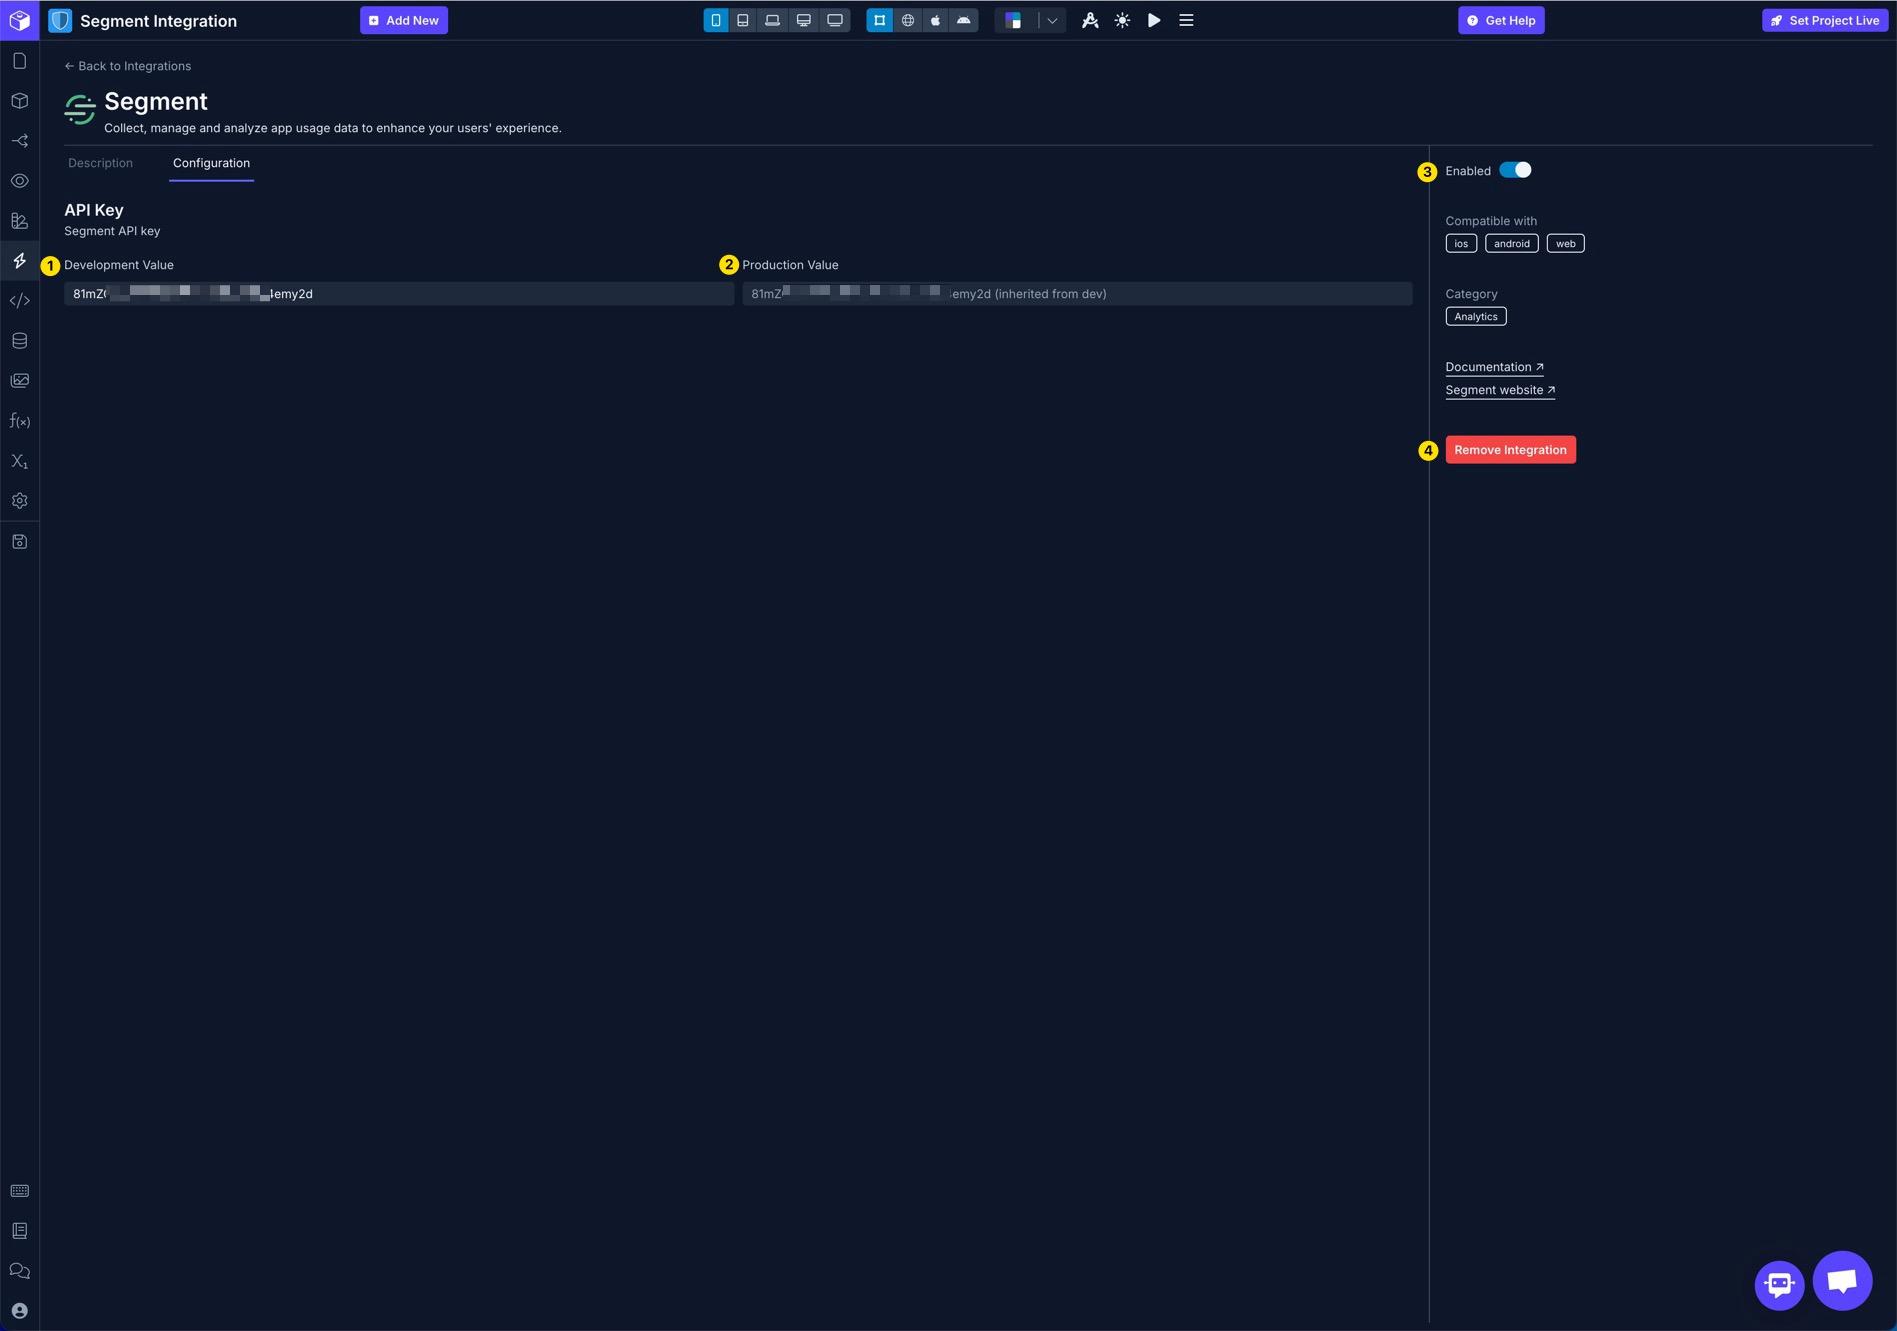Viewport: 1897px width, 1331px height.
Task: Select the frame canvas view button
Action: (x=880, y=20)
